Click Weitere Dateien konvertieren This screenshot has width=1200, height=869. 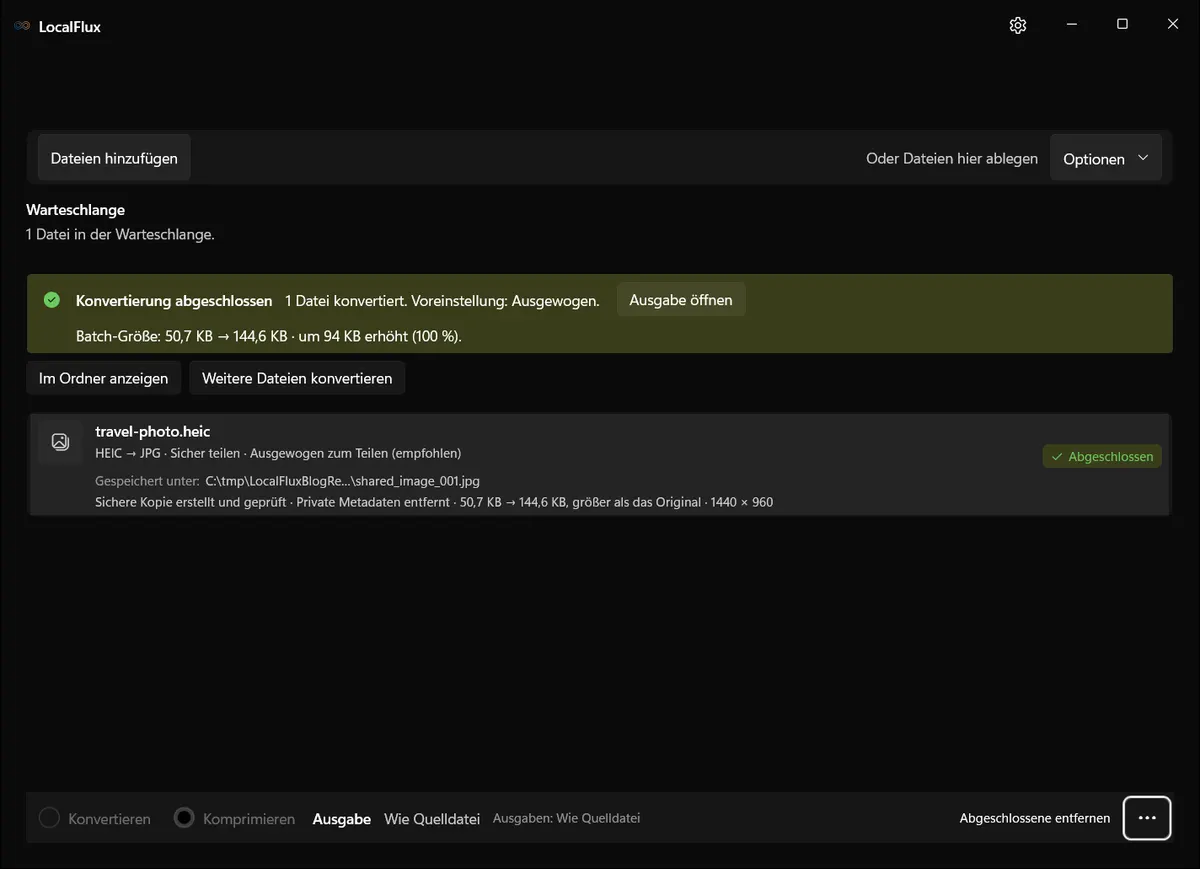point(297,378)
